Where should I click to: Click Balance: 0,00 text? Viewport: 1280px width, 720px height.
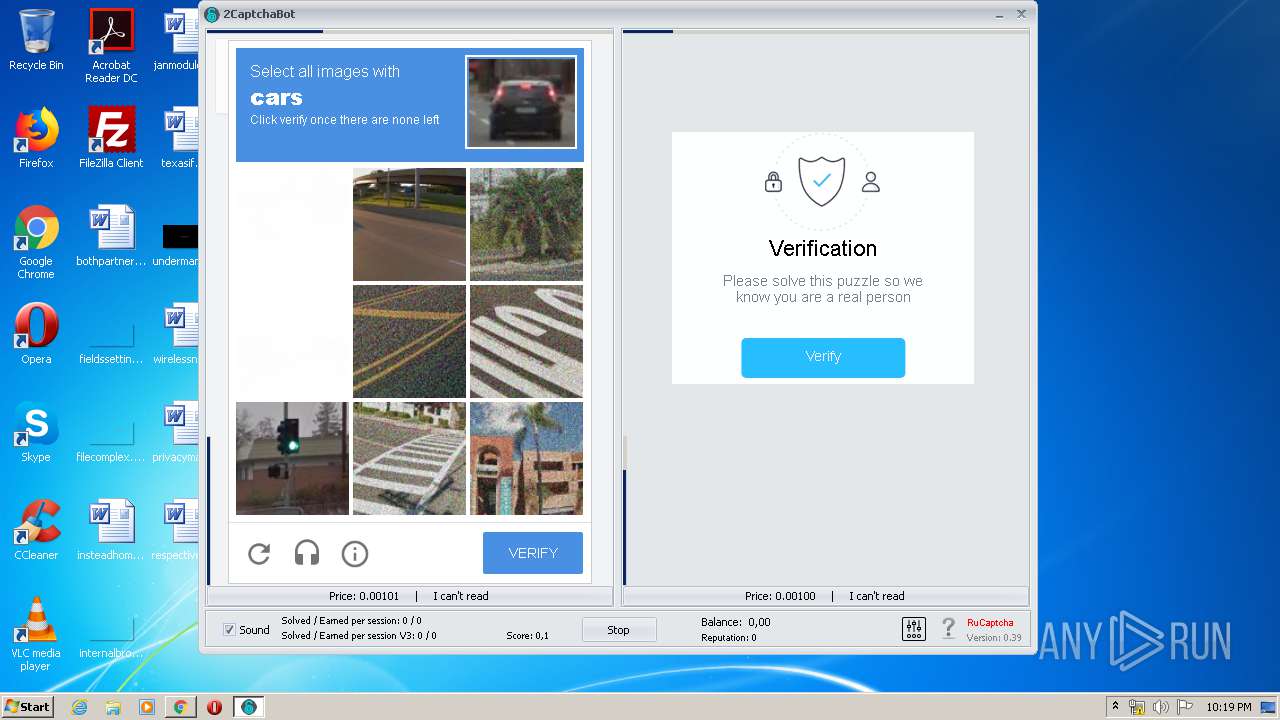(x=735, y=622)
